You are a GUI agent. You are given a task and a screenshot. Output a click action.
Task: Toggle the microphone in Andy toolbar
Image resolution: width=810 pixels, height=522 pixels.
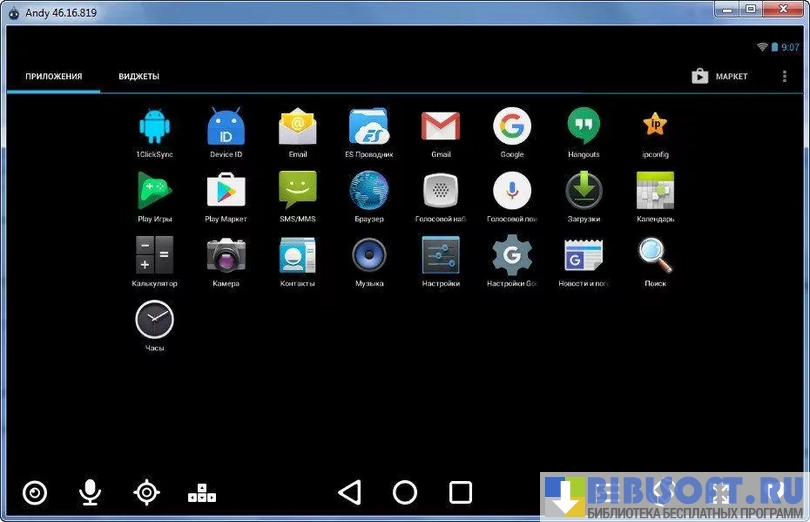(x=90, y=492)
